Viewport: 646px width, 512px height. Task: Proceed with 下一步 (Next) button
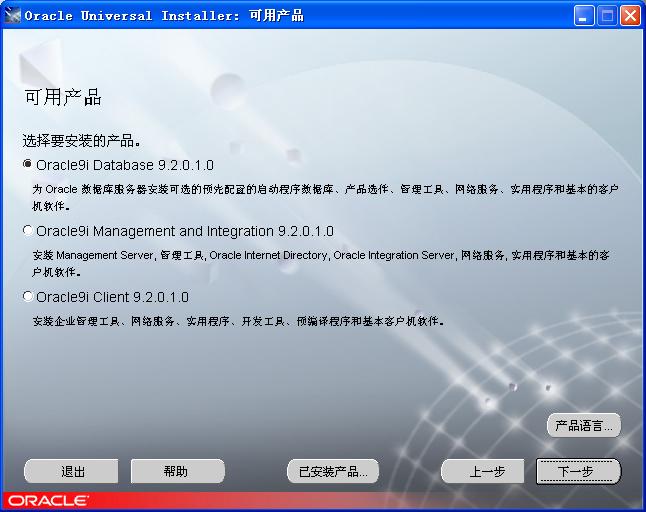578,471
